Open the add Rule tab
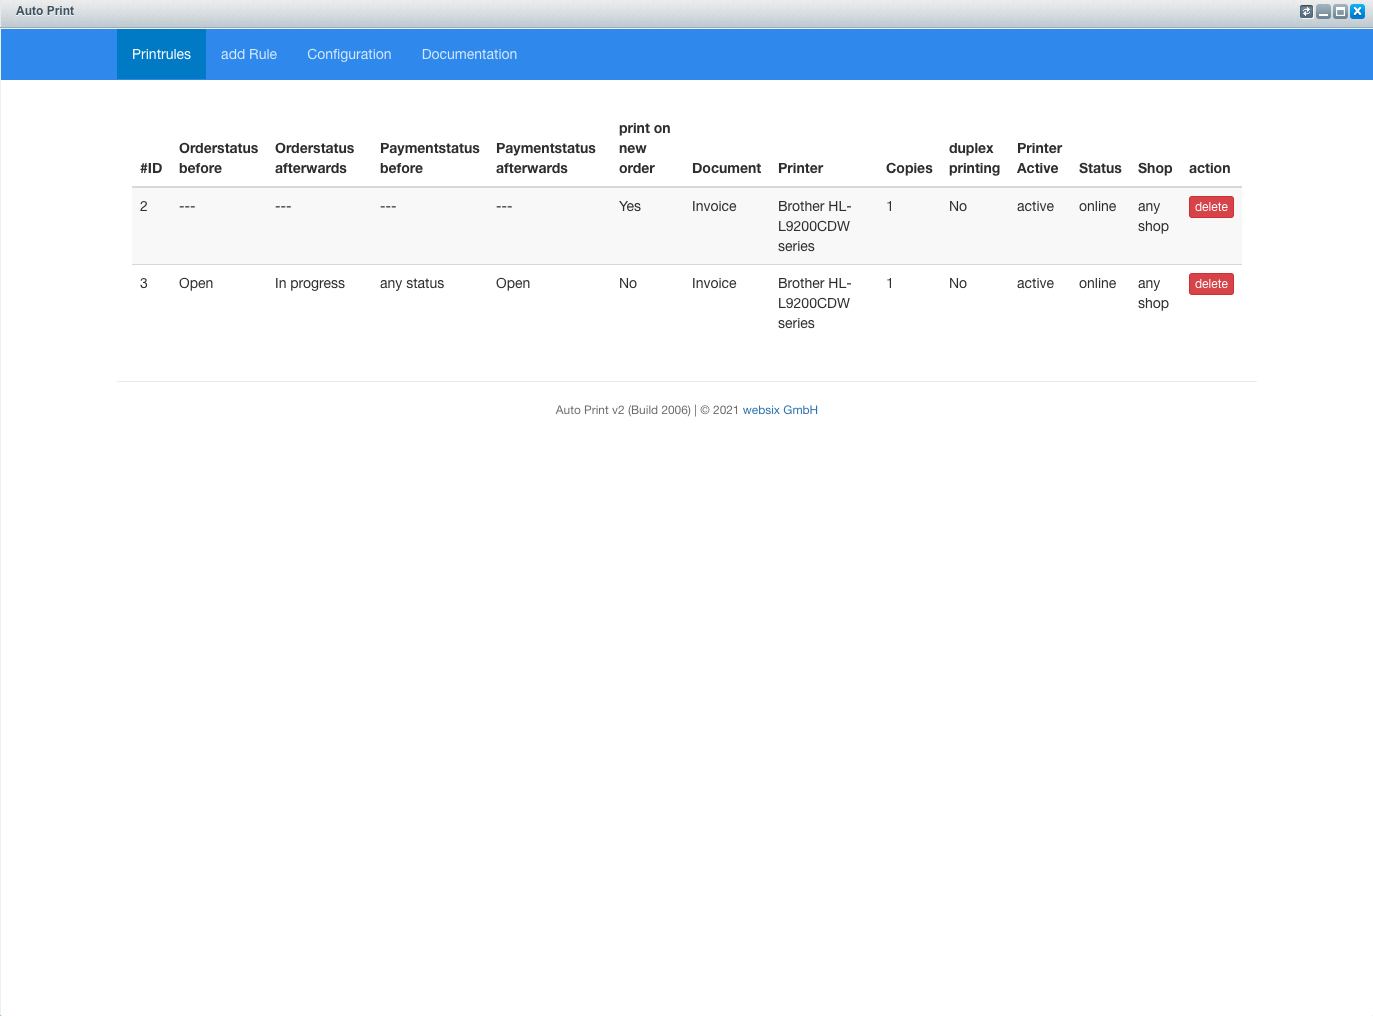Viewport: 1373px width, 1016px height. click(249, 54)
